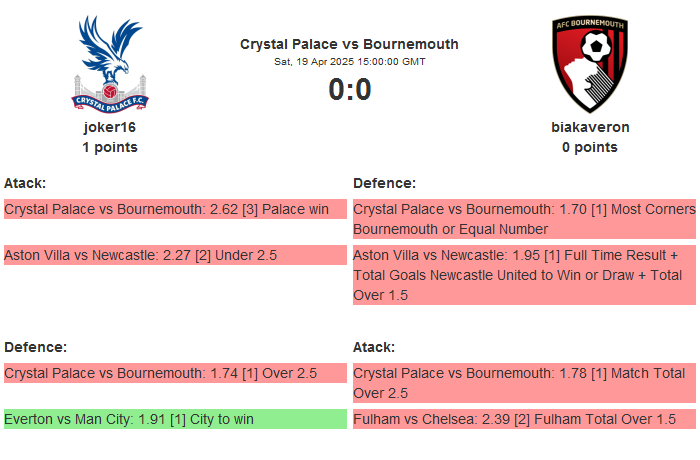
Task: Select the Newcastle Win or Draw bet
Action: [x=524, y=275]
